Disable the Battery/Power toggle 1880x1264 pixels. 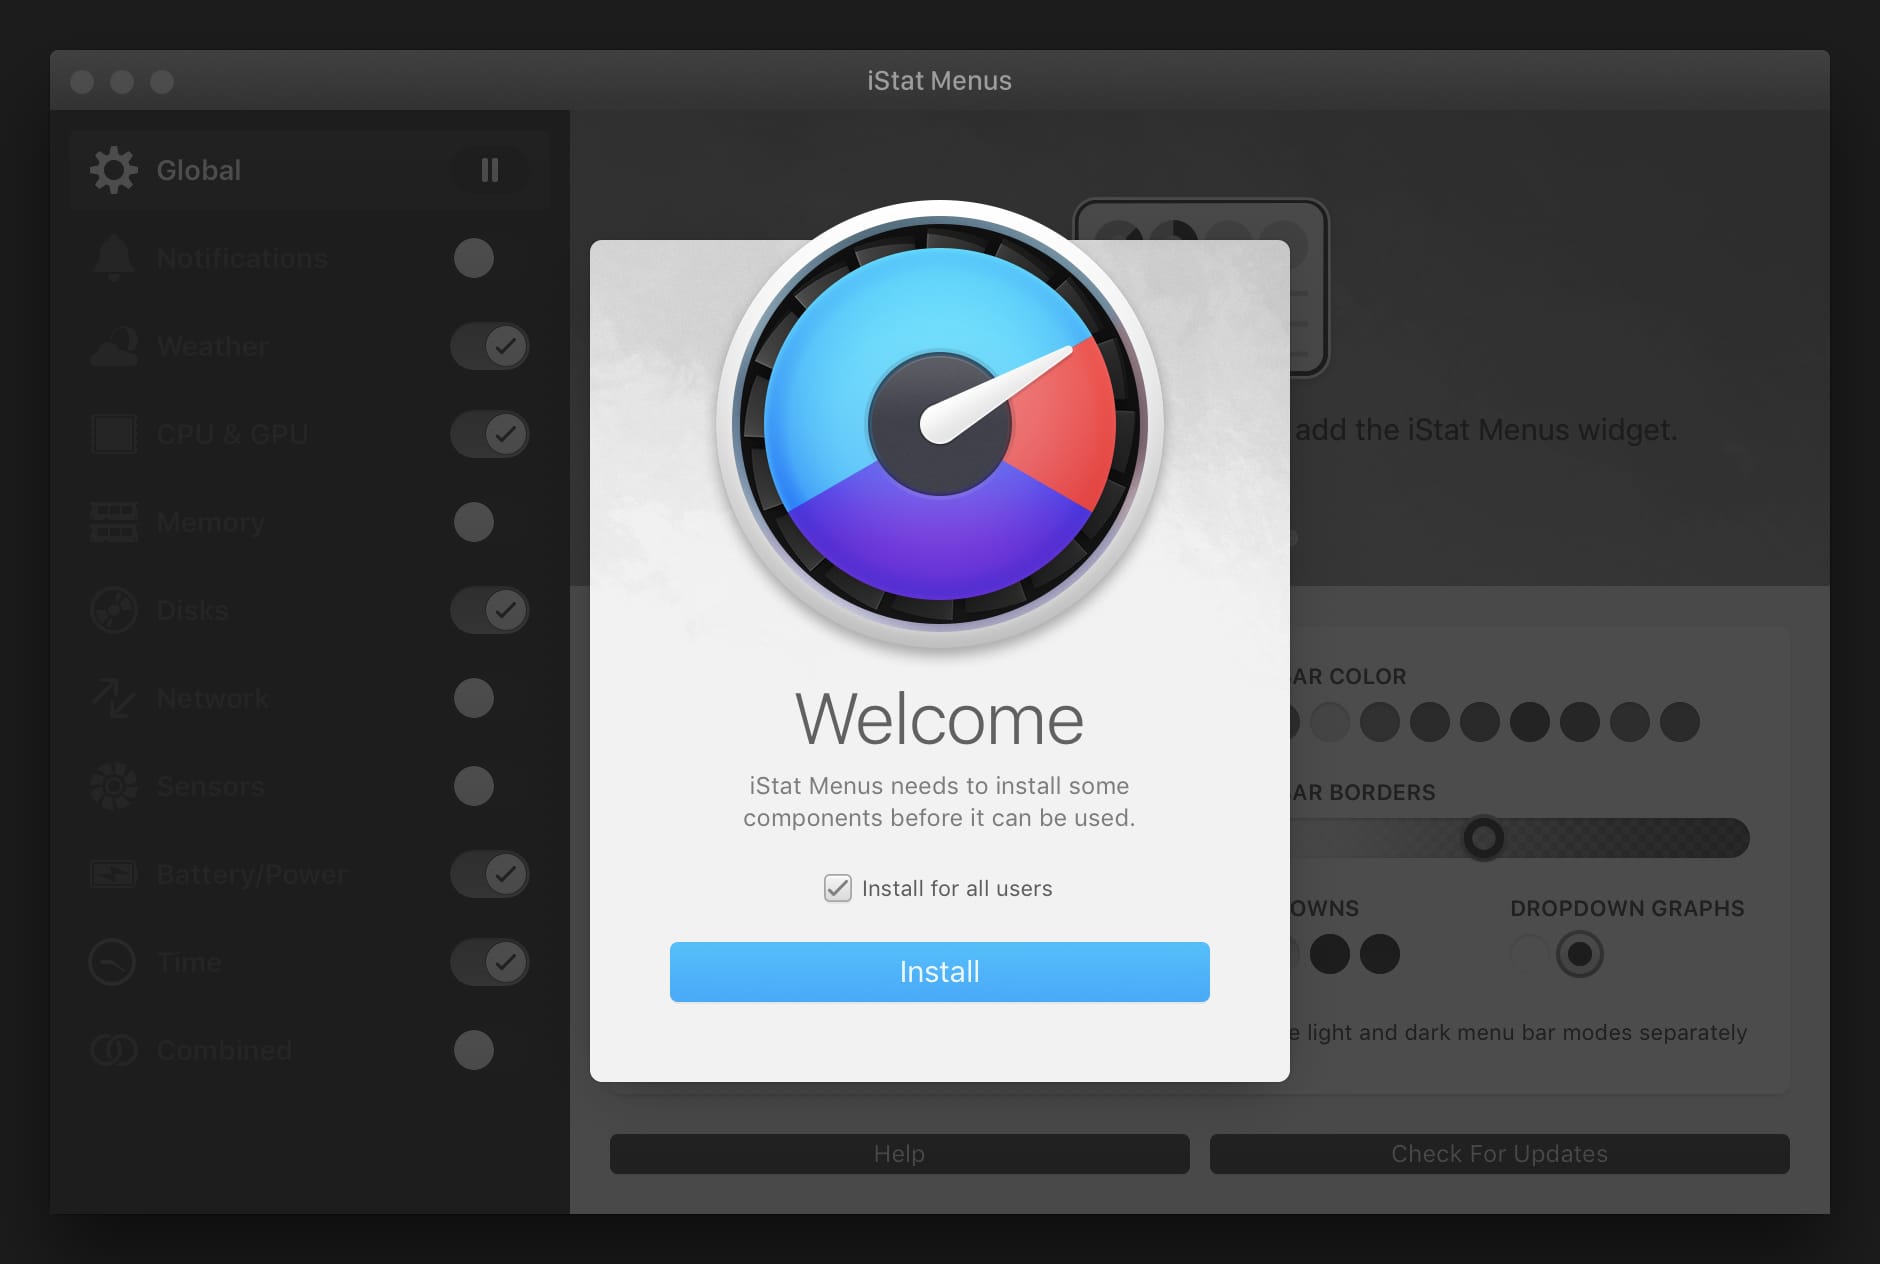490,874
